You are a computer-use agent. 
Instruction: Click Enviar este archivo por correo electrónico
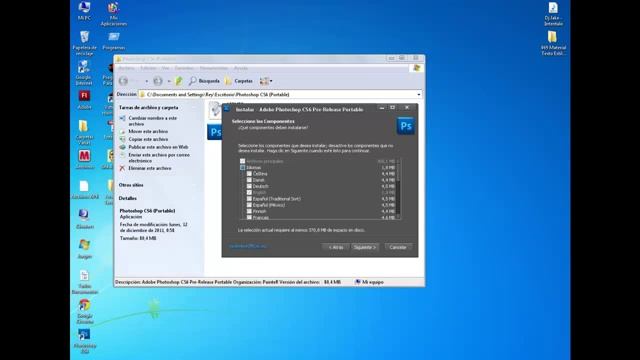click(x=159, y=158)
